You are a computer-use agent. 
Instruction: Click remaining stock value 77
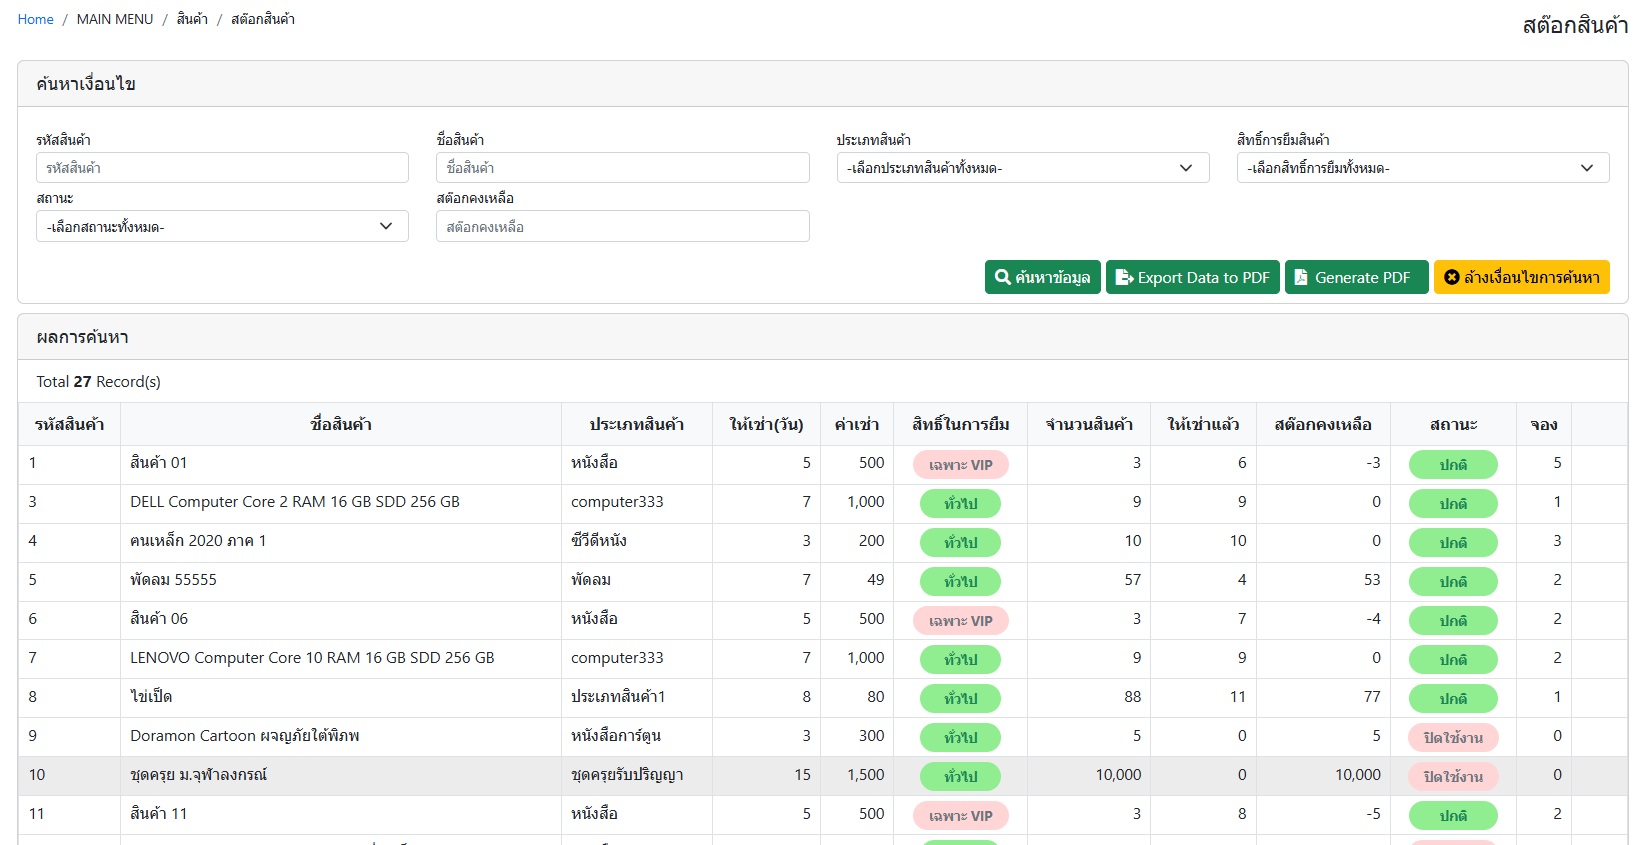pyautogui.click(x=1372, y=697)
